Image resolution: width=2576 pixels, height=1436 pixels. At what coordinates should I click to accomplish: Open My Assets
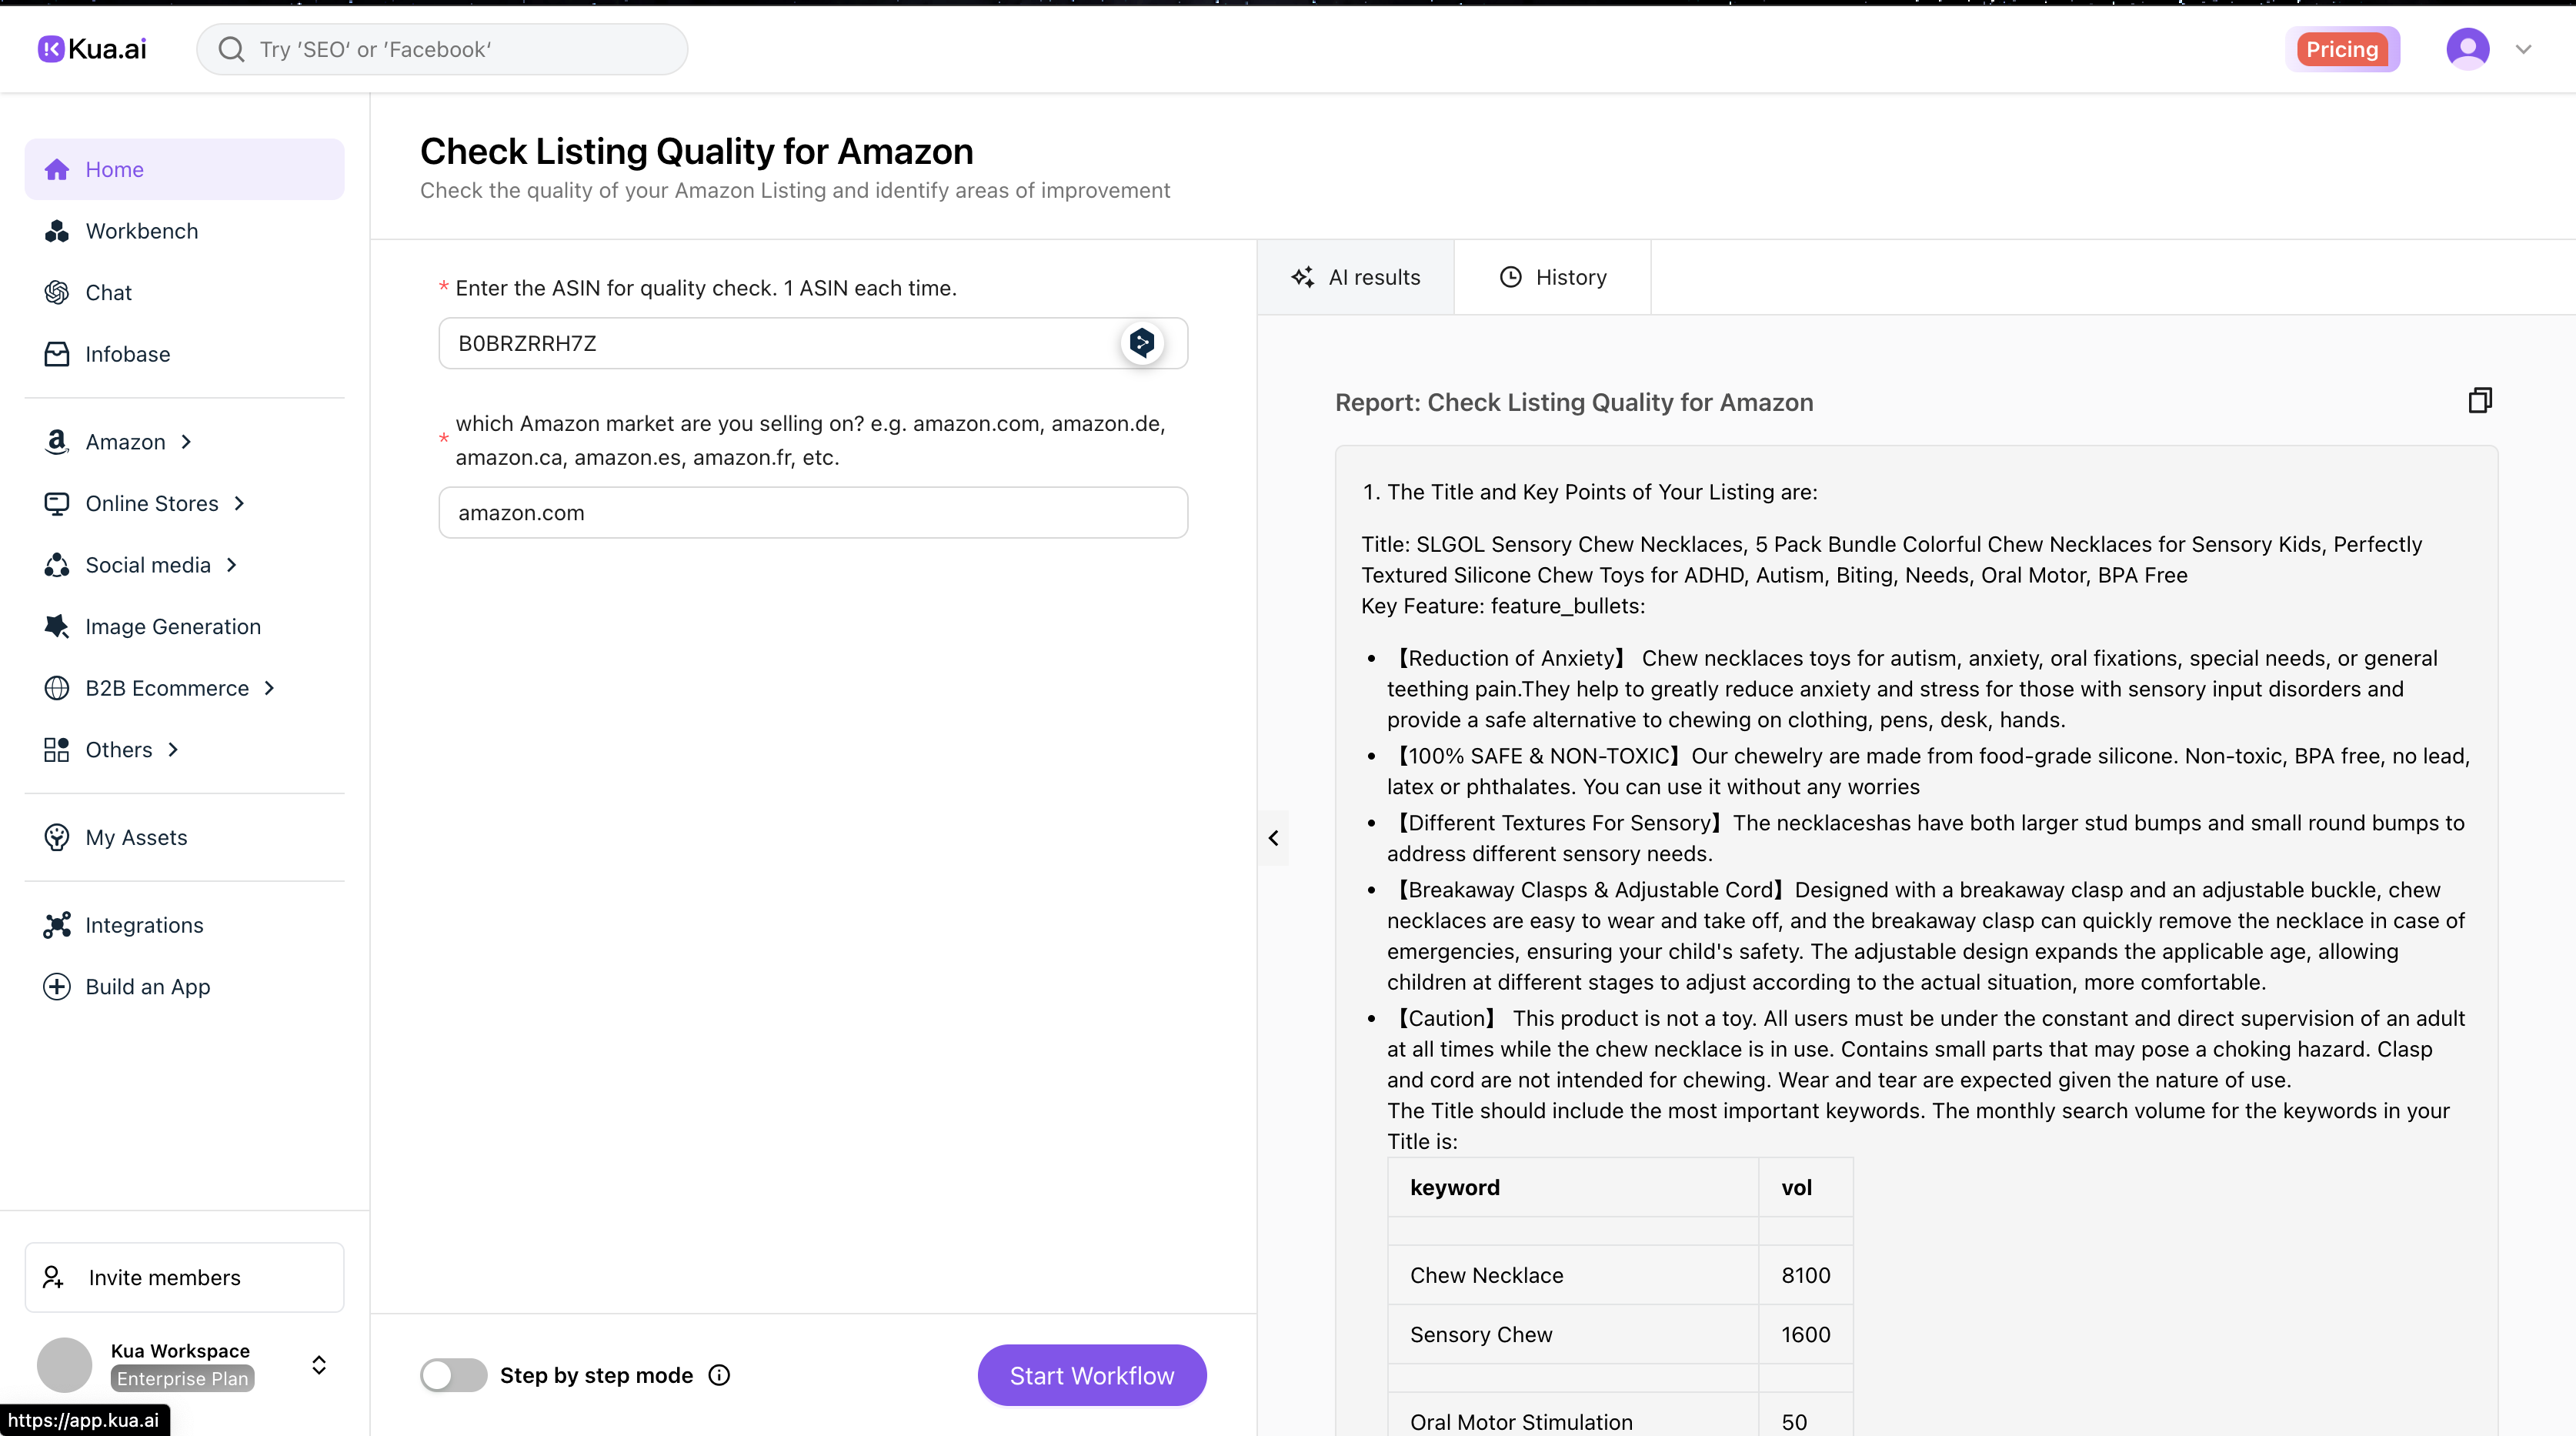coord(136,837)
